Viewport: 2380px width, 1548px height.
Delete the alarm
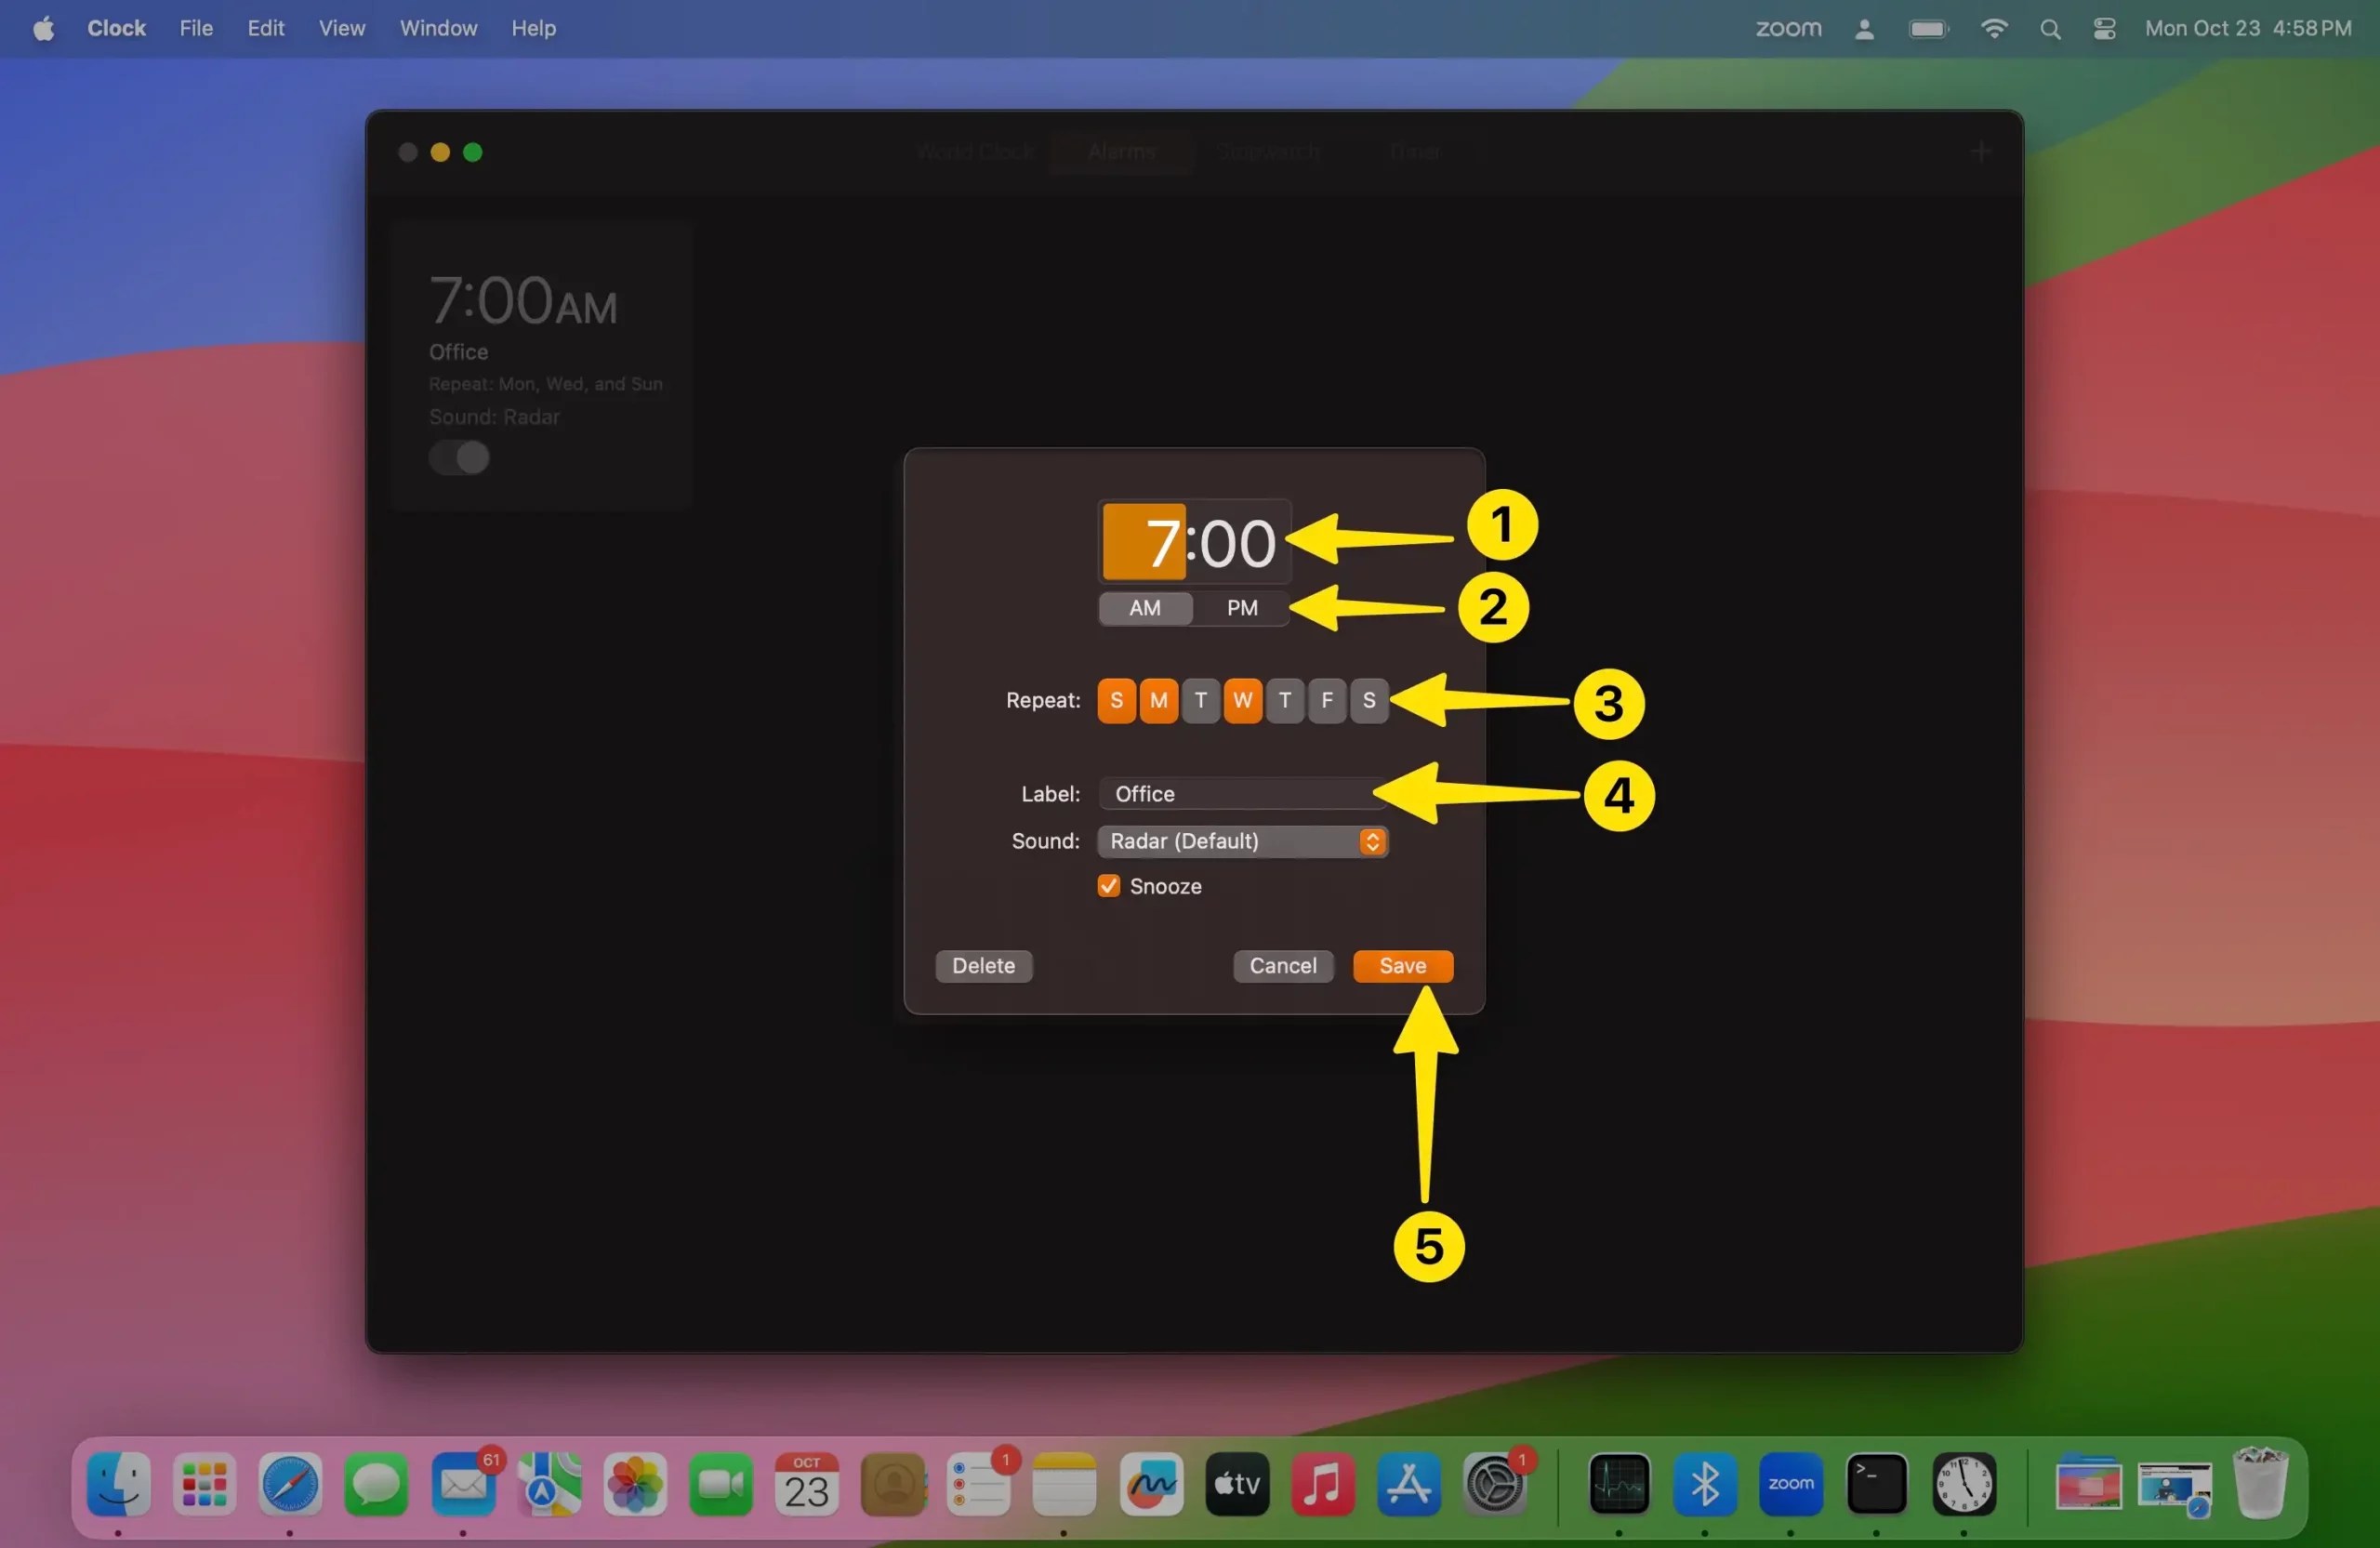click(983, 965)
